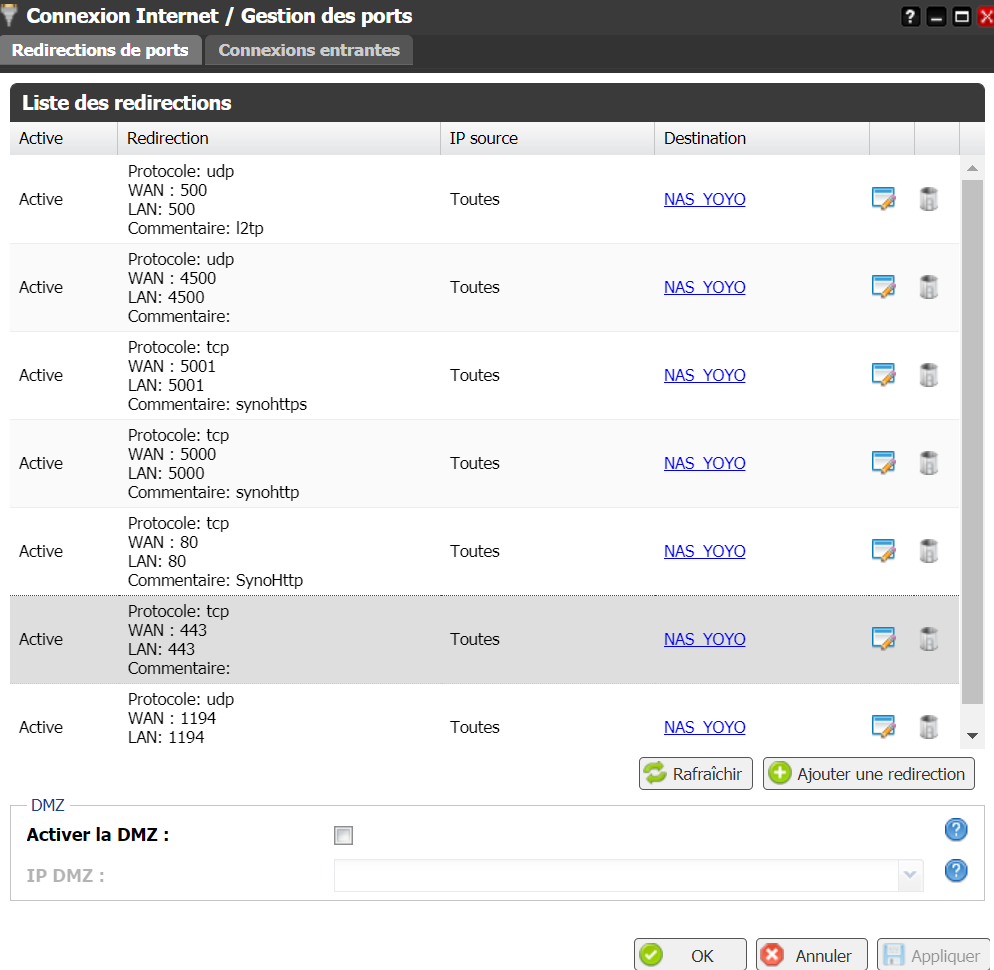The image size is (994, 970).
Task: Edit the UDP port 500 l2tp redirection
Action: [x=883, y=199]
